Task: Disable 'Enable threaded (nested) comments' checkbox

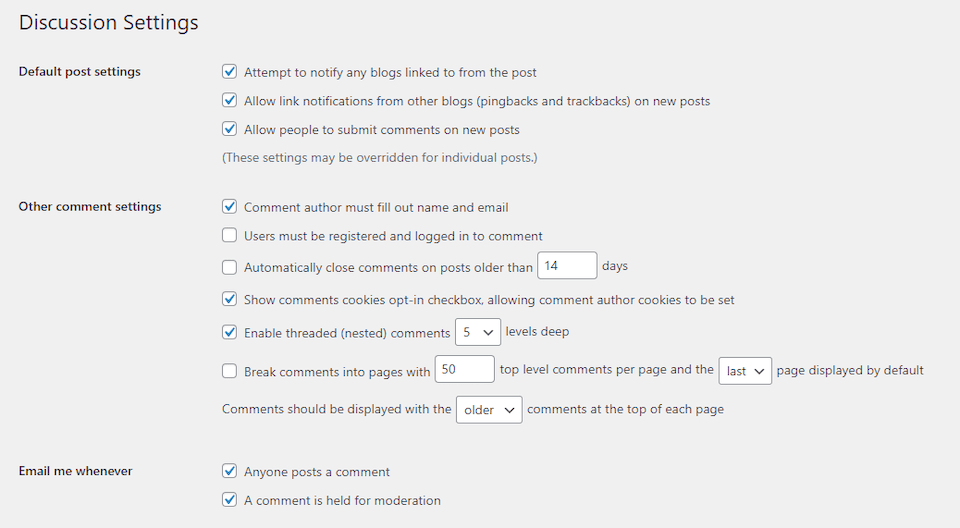Action: click(x=229, y=332)
